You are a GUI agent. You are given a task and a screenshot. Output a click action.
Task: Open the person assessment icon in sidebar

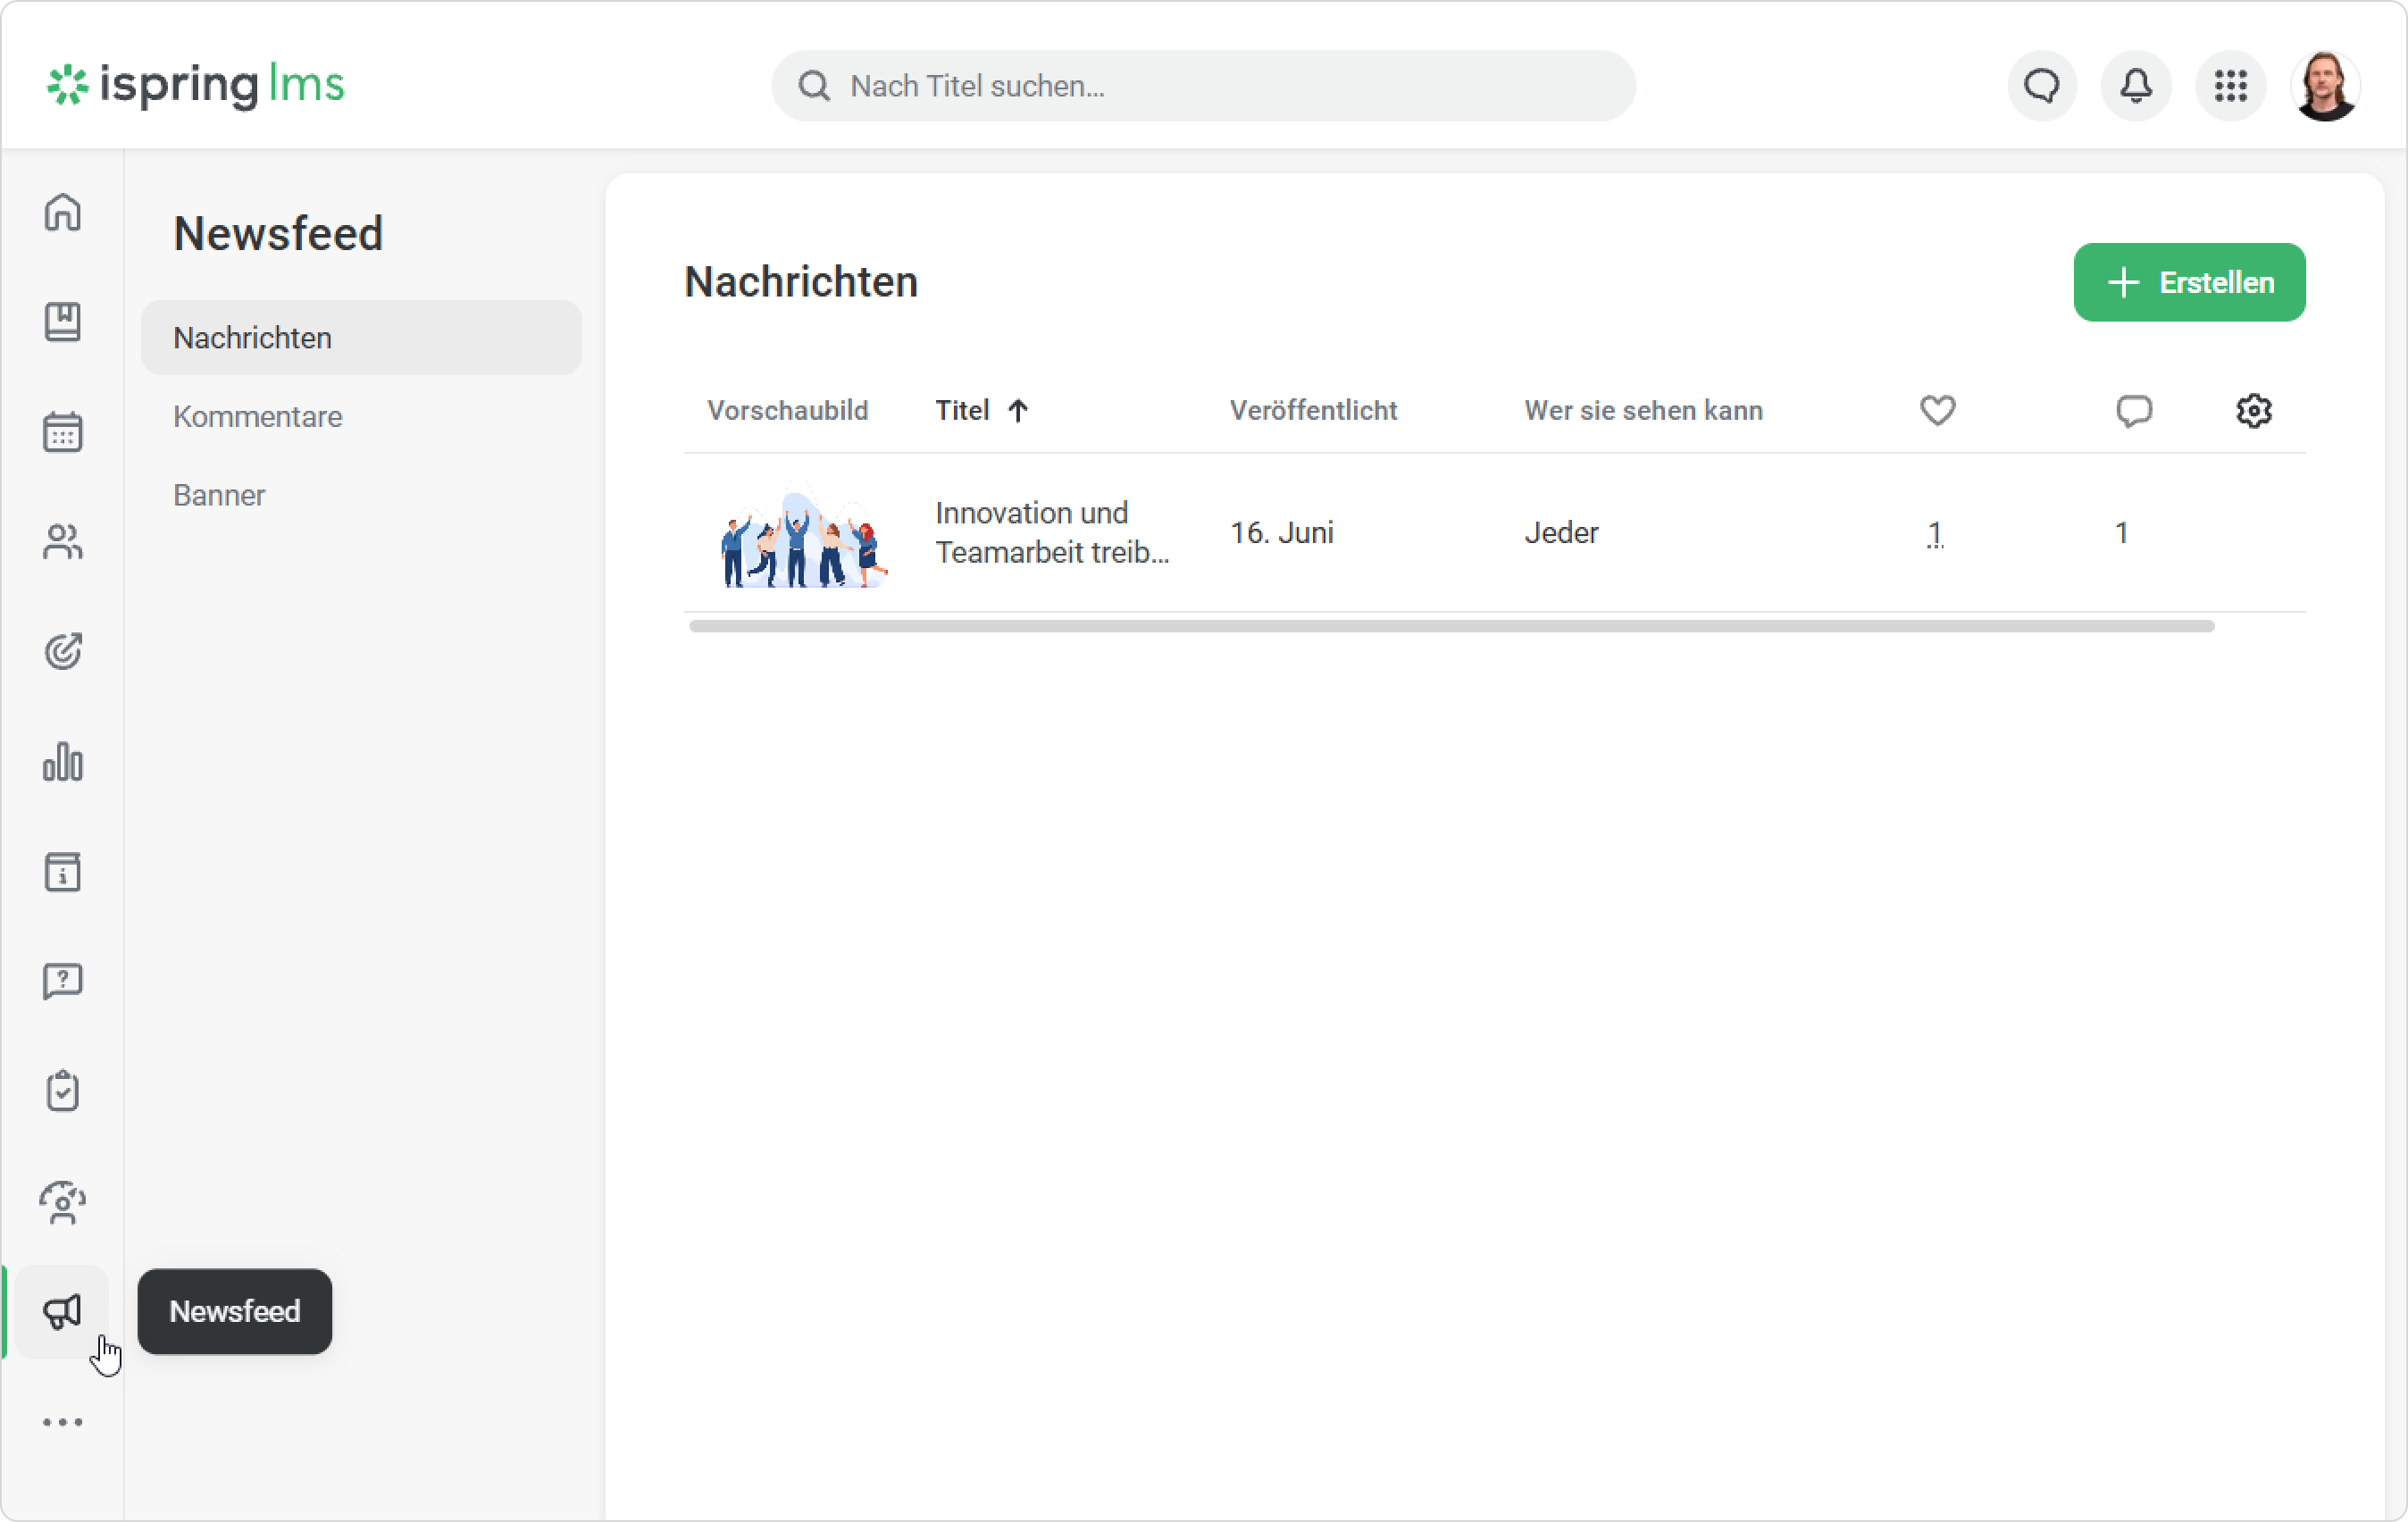point(62,1202)
